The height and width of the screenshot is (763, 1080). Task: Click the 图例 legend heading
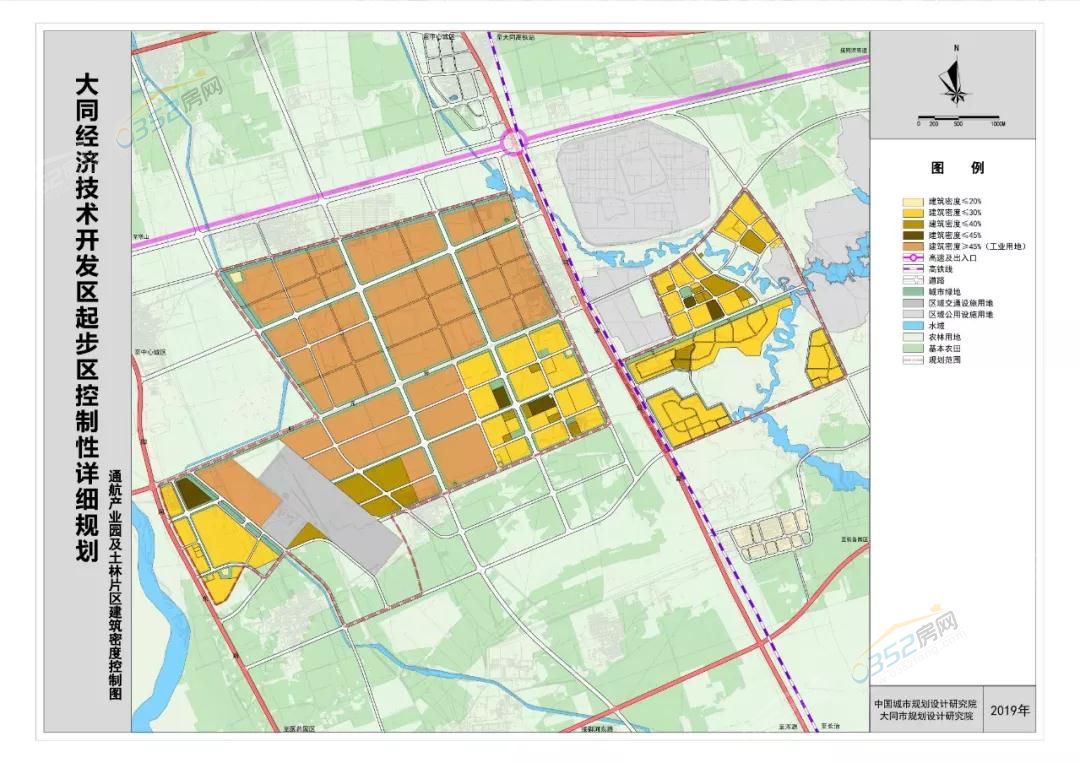click(957, 168)
